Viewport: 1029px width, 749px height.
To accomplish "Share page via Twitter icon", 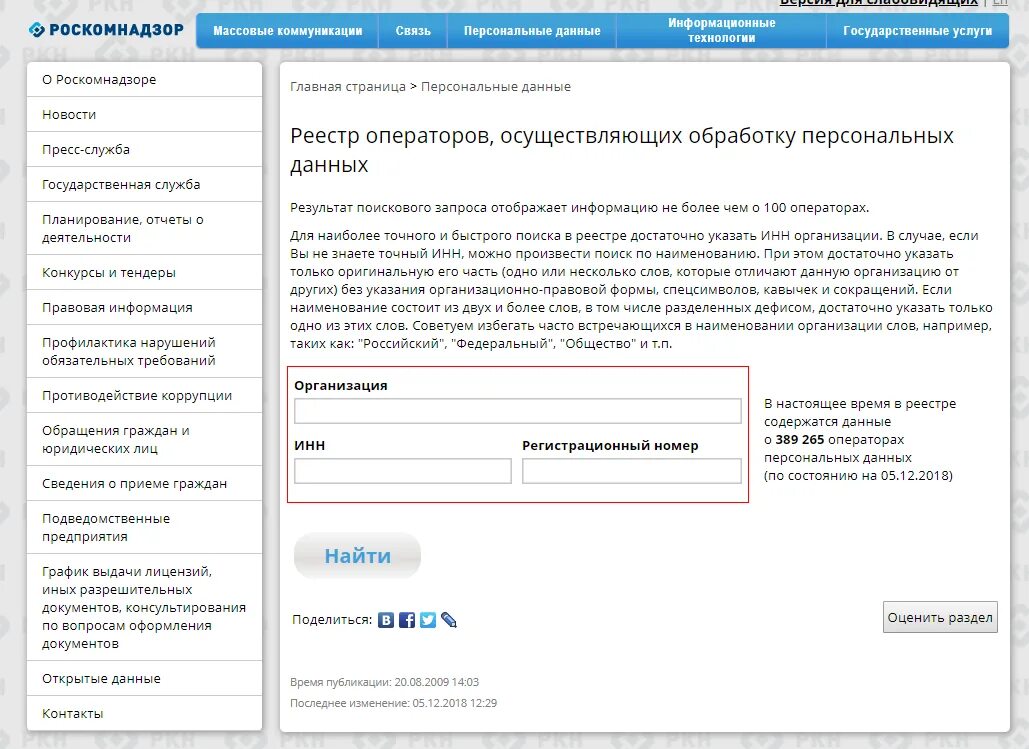I will pos(428,620).
